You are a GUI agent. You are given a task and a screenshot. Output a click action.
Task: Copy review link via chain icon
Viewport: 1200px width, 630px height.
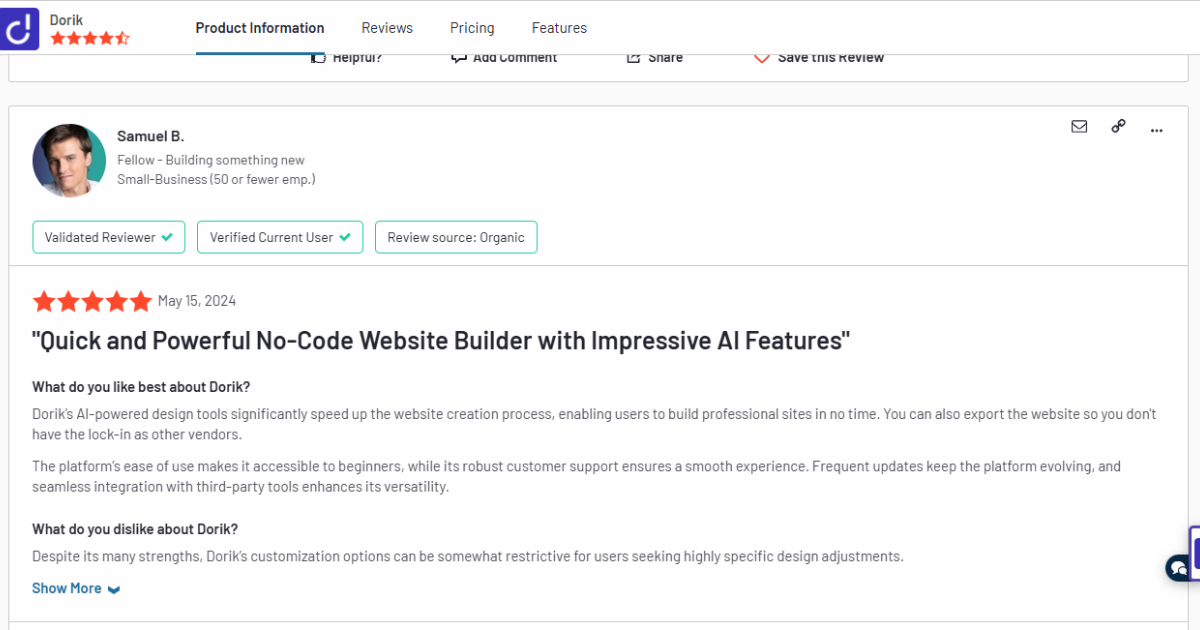point(1118,126)
